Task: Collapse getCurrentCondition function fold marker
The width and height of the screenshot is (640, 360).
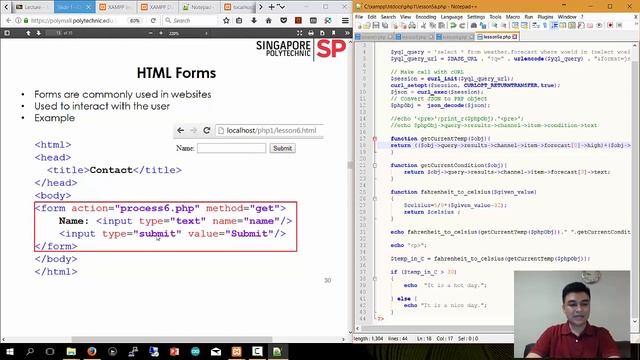Action: click(375, 165)
